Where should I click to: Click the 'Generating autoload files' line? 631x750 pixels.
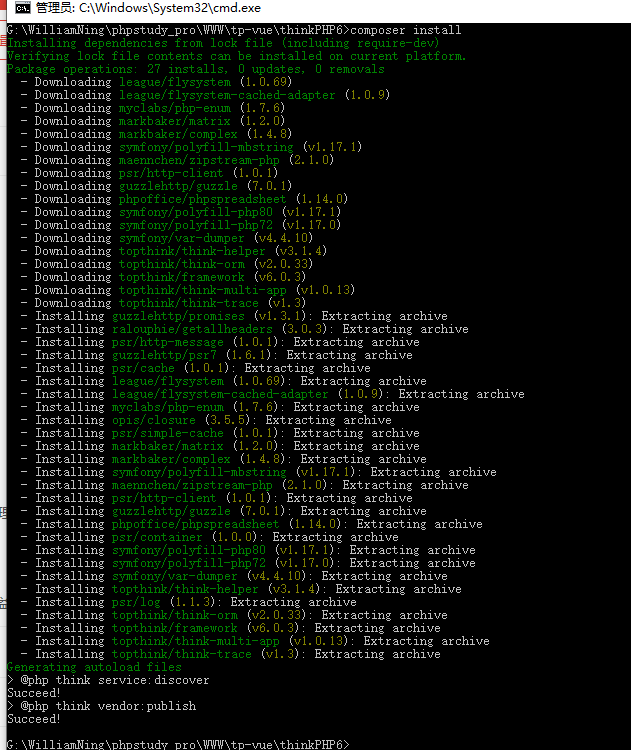pyautogui.click(x=94, y=667)
